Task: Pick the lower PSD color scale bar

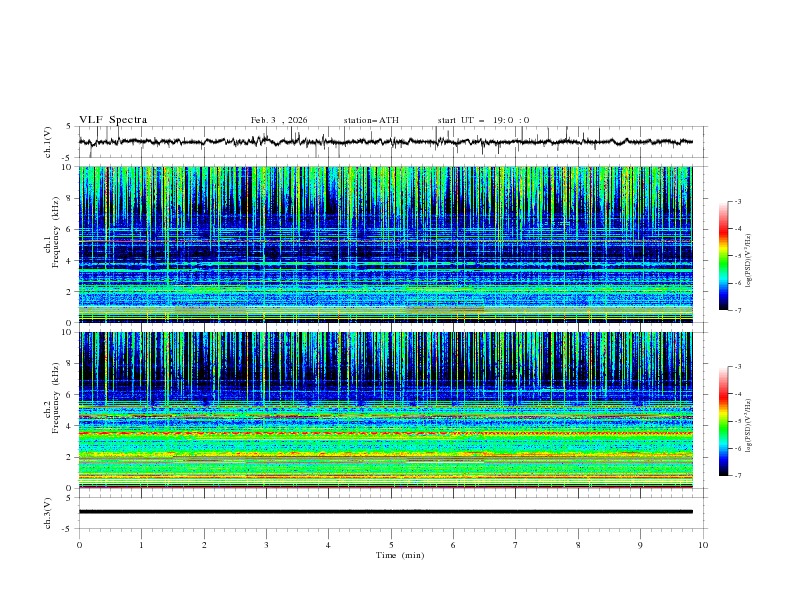Action: (723, 421)
